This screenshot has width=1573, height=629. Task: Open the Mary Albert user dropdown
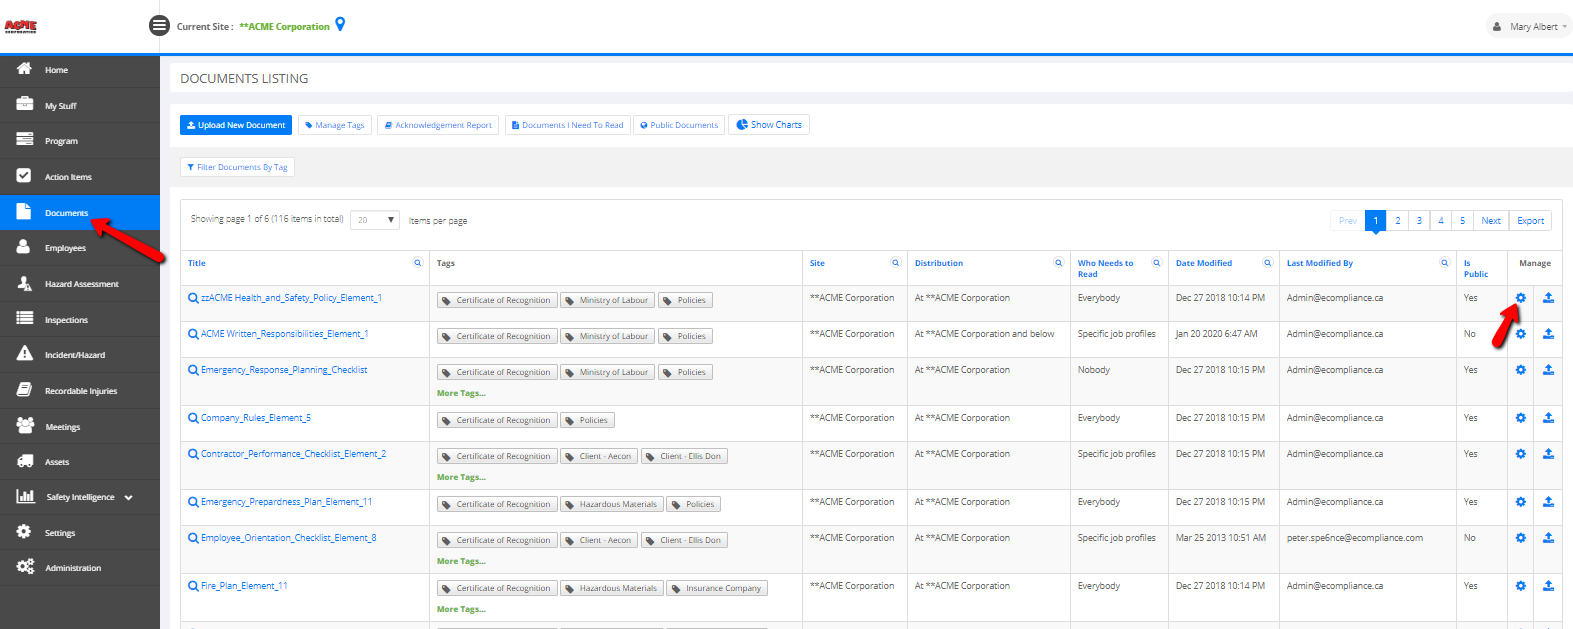coord(1530,27)
